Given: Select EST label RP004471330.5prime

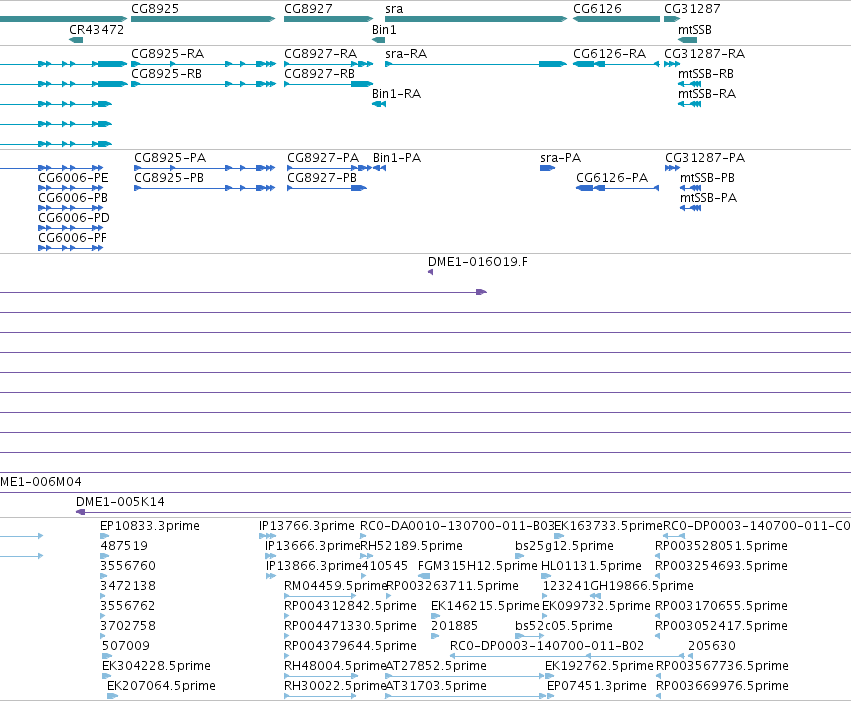Looking at the screenshot, I should 351,626.
